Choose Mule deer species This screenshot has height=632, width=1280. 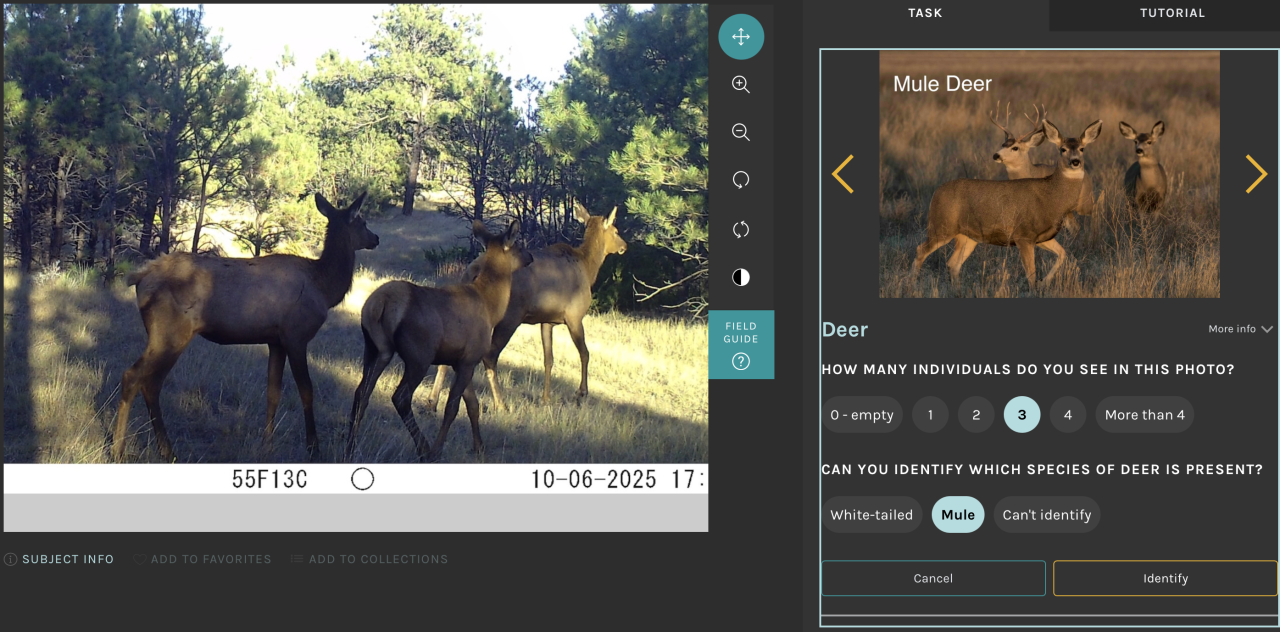[x=958, y=515]
